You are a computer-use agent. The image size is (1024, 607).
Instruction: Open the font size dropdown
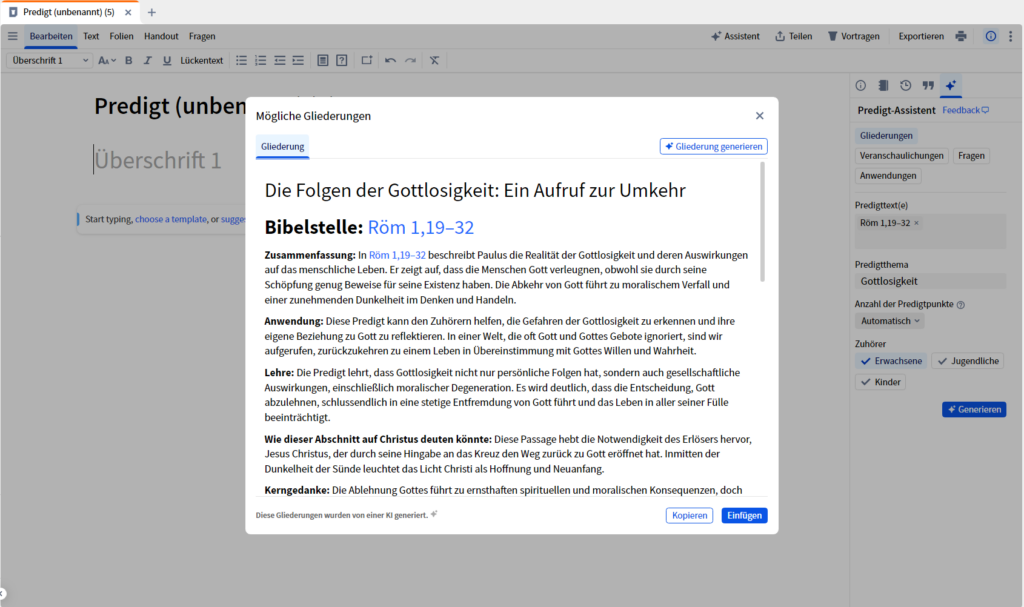(x=107, y=60)
